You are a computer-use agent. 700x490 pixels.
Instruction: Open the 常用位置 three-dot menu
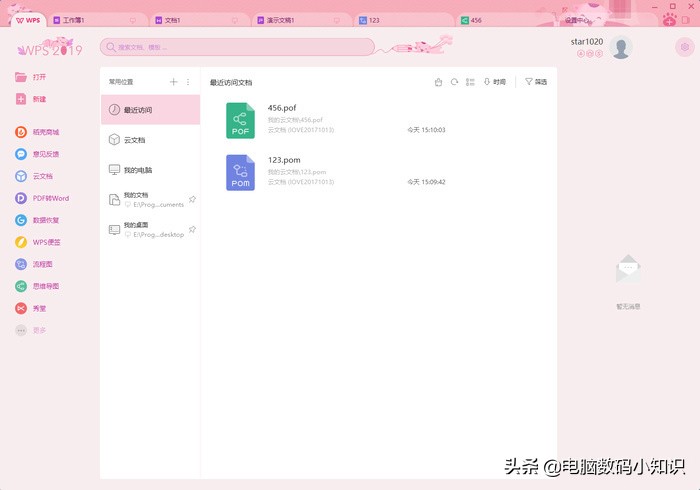(188, 82)
